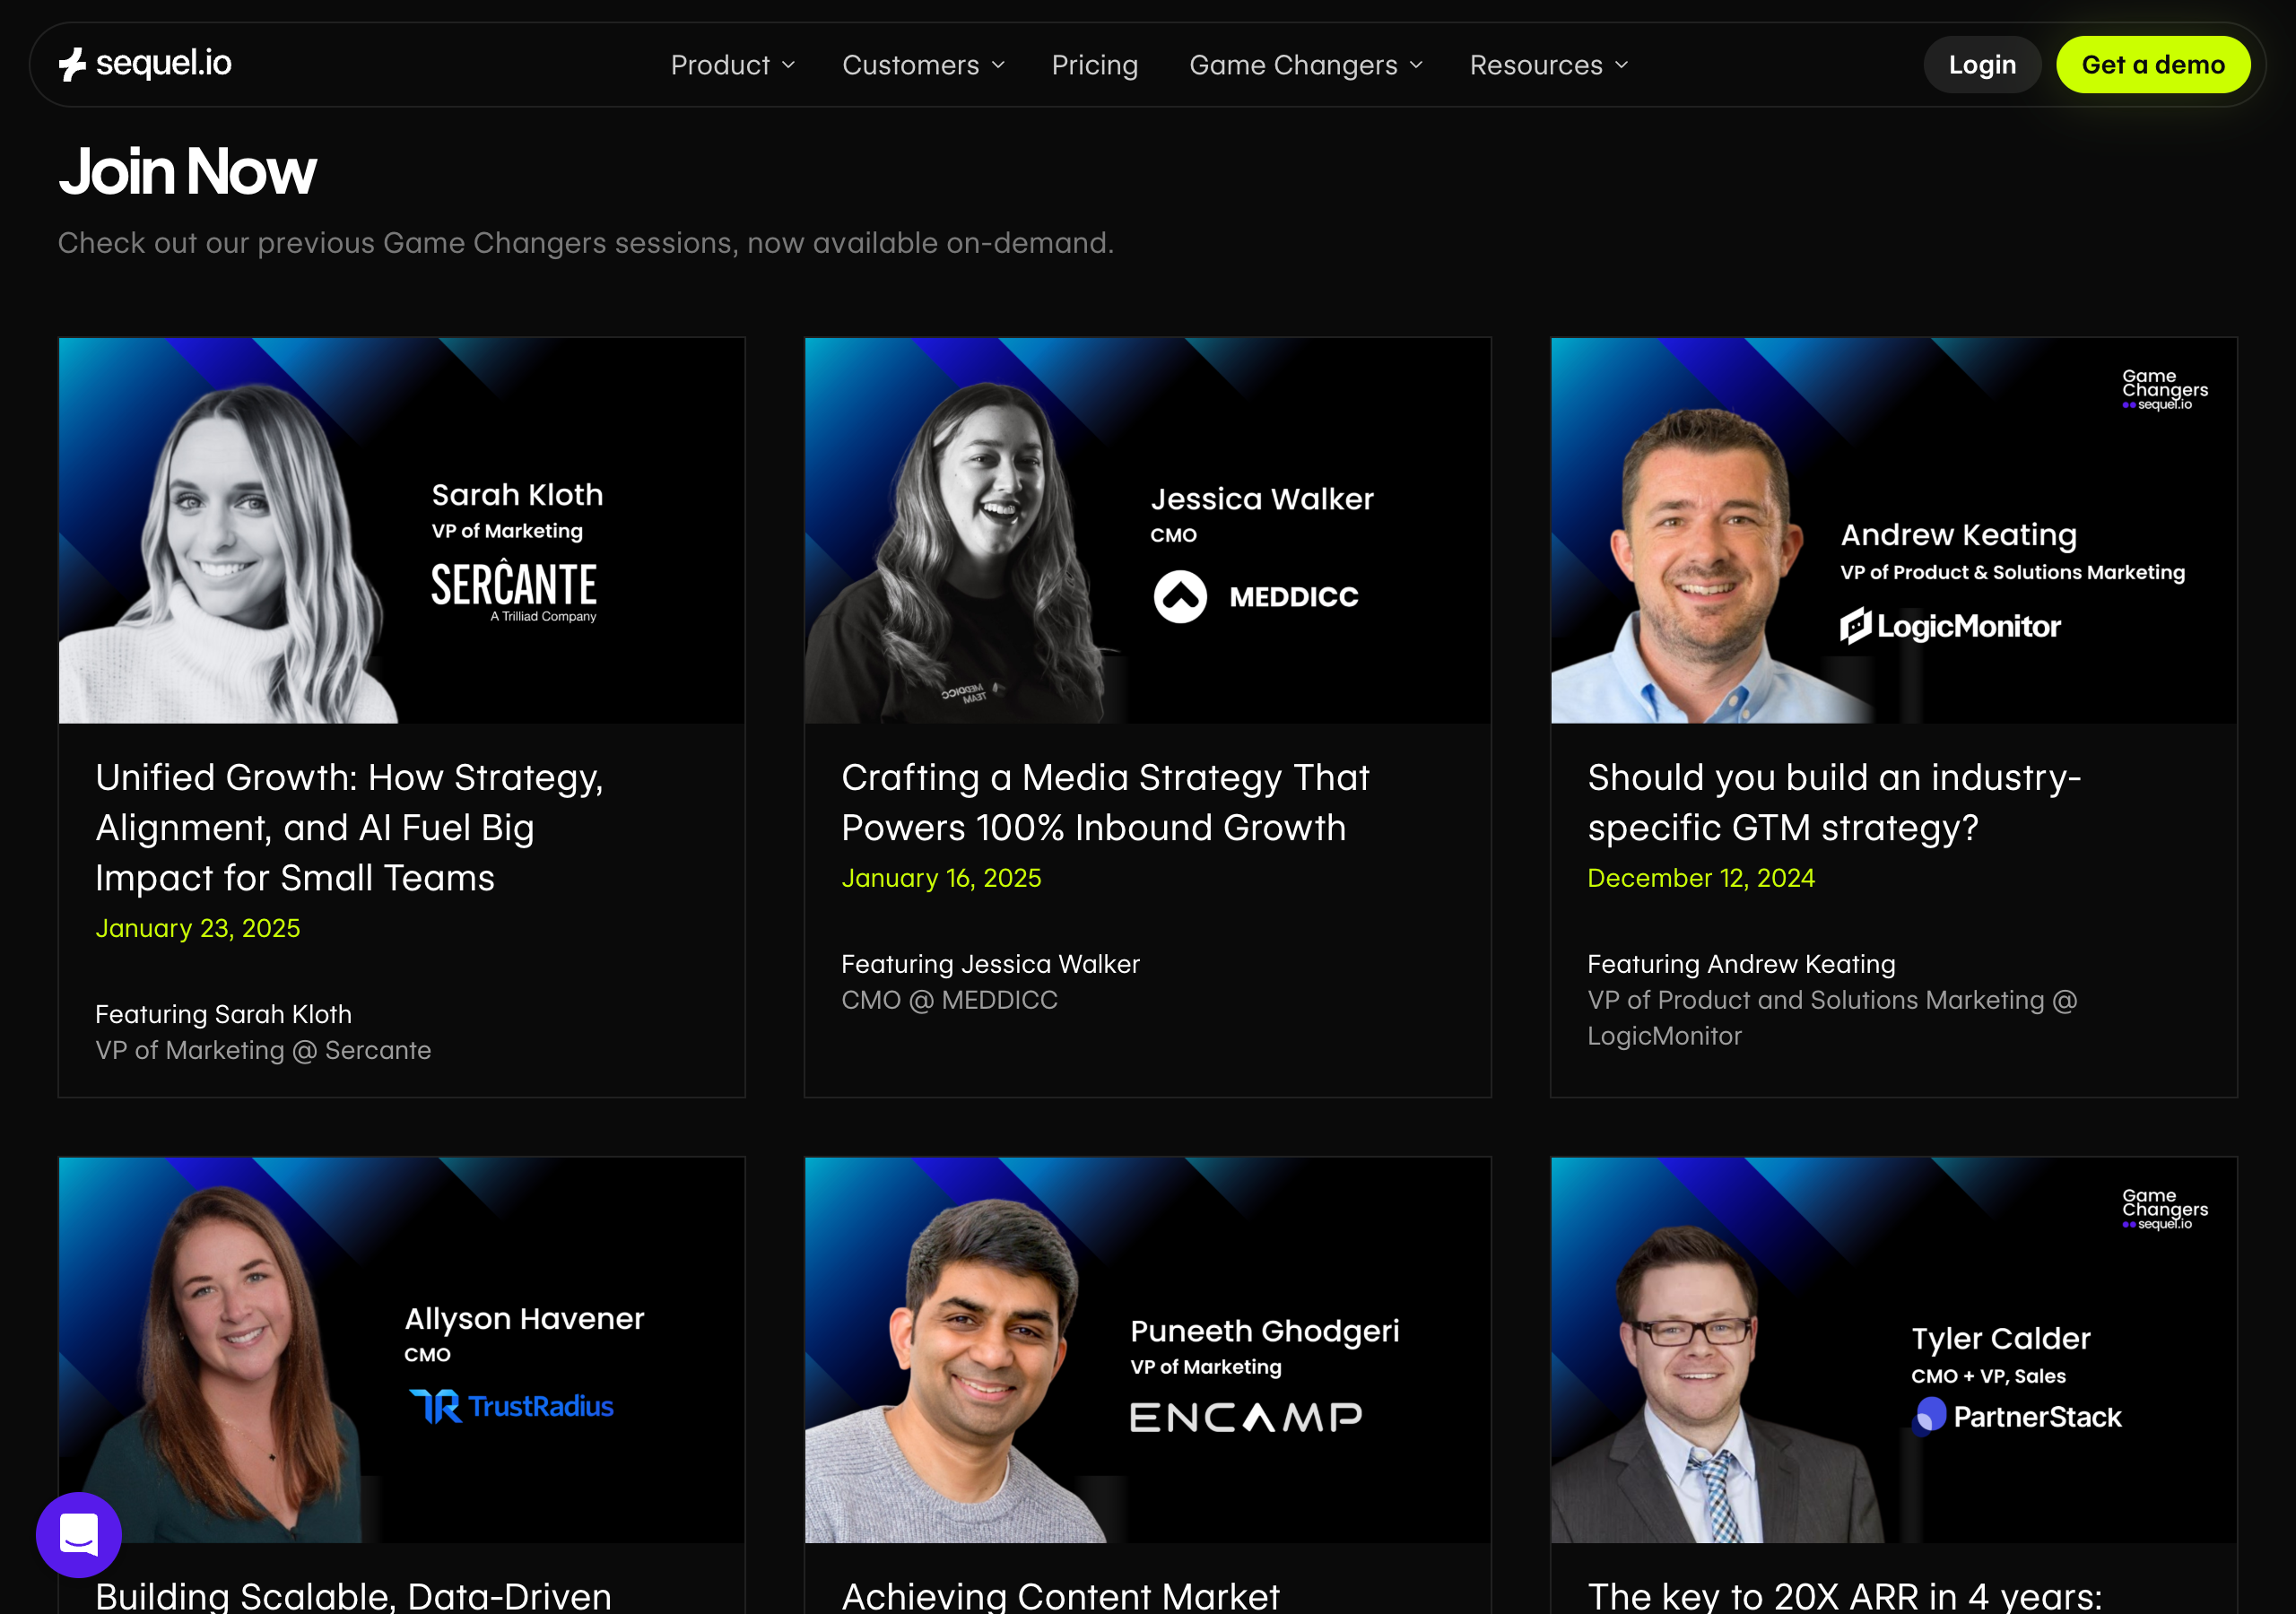Click the sequel.io logo in the navbar
This screenshot has width=2296, height=1614.
pos(146,63)
